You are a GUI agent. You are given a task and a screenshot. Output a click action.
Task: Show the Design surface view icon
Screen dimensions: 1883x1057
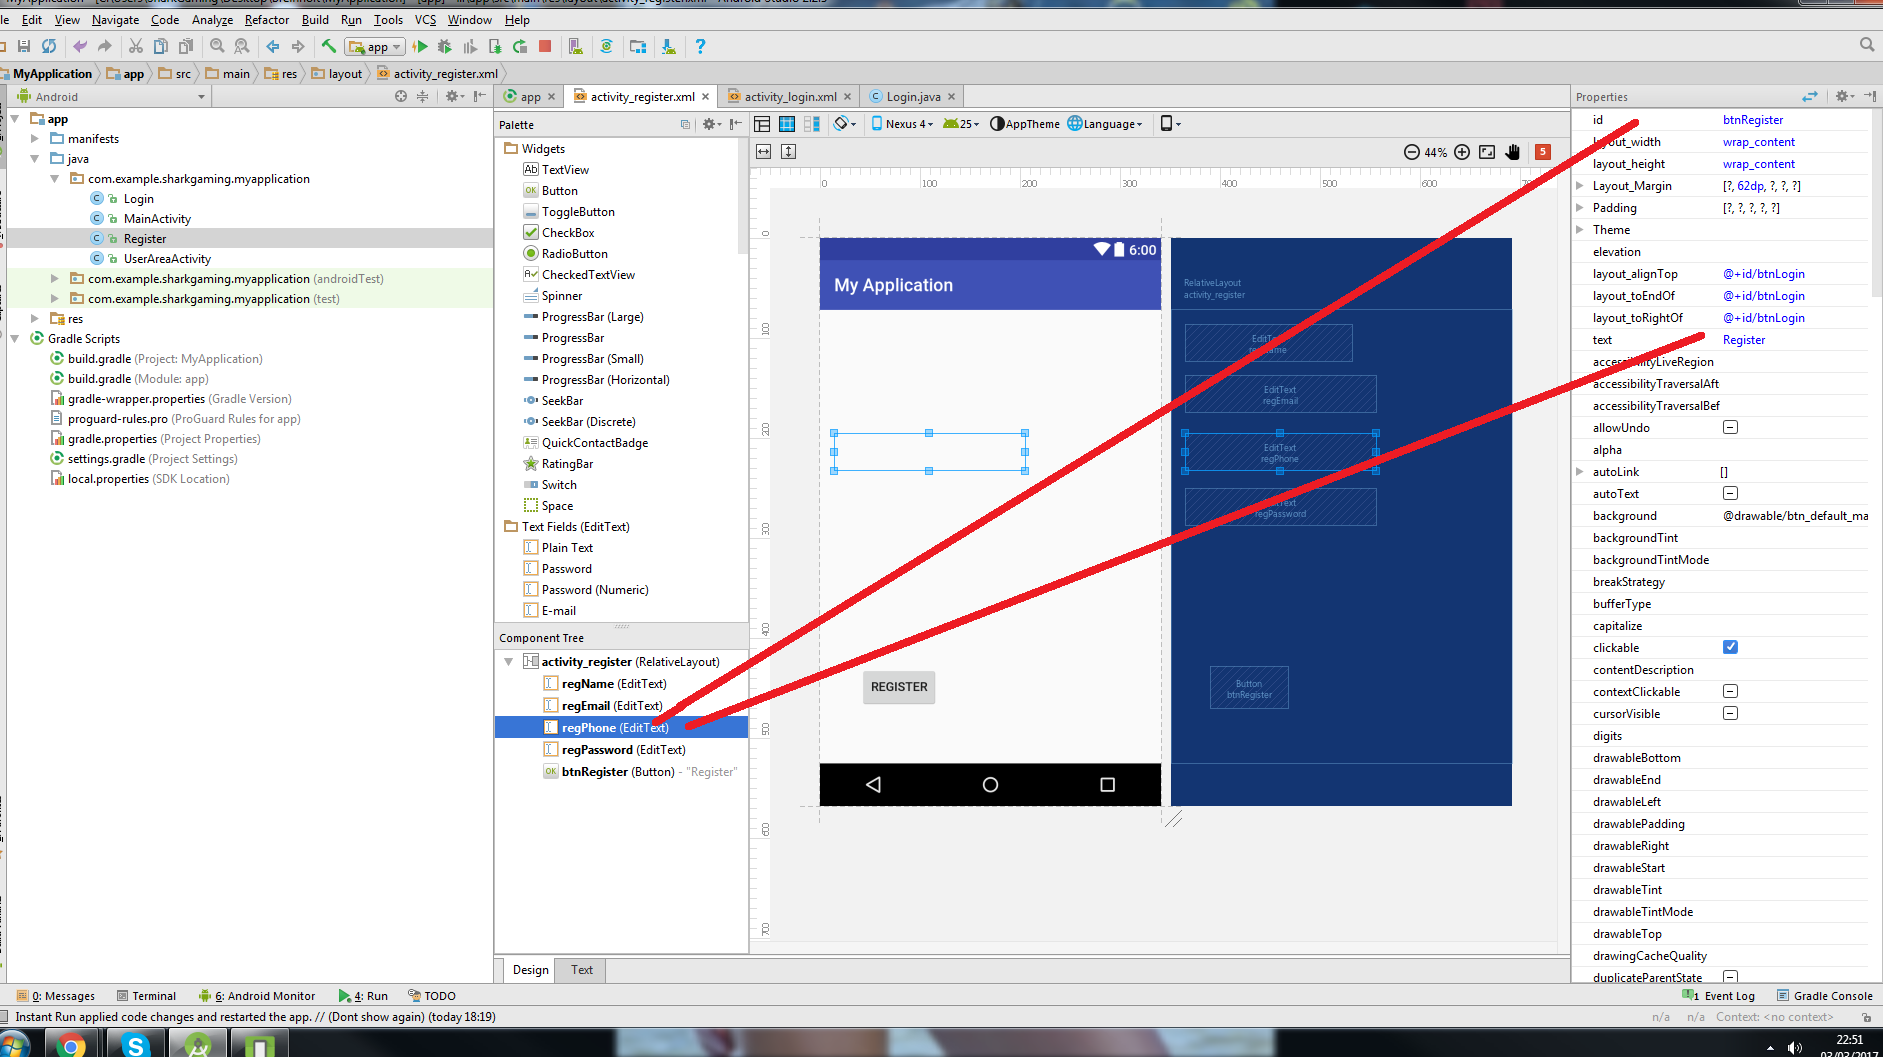coord(762,124)
